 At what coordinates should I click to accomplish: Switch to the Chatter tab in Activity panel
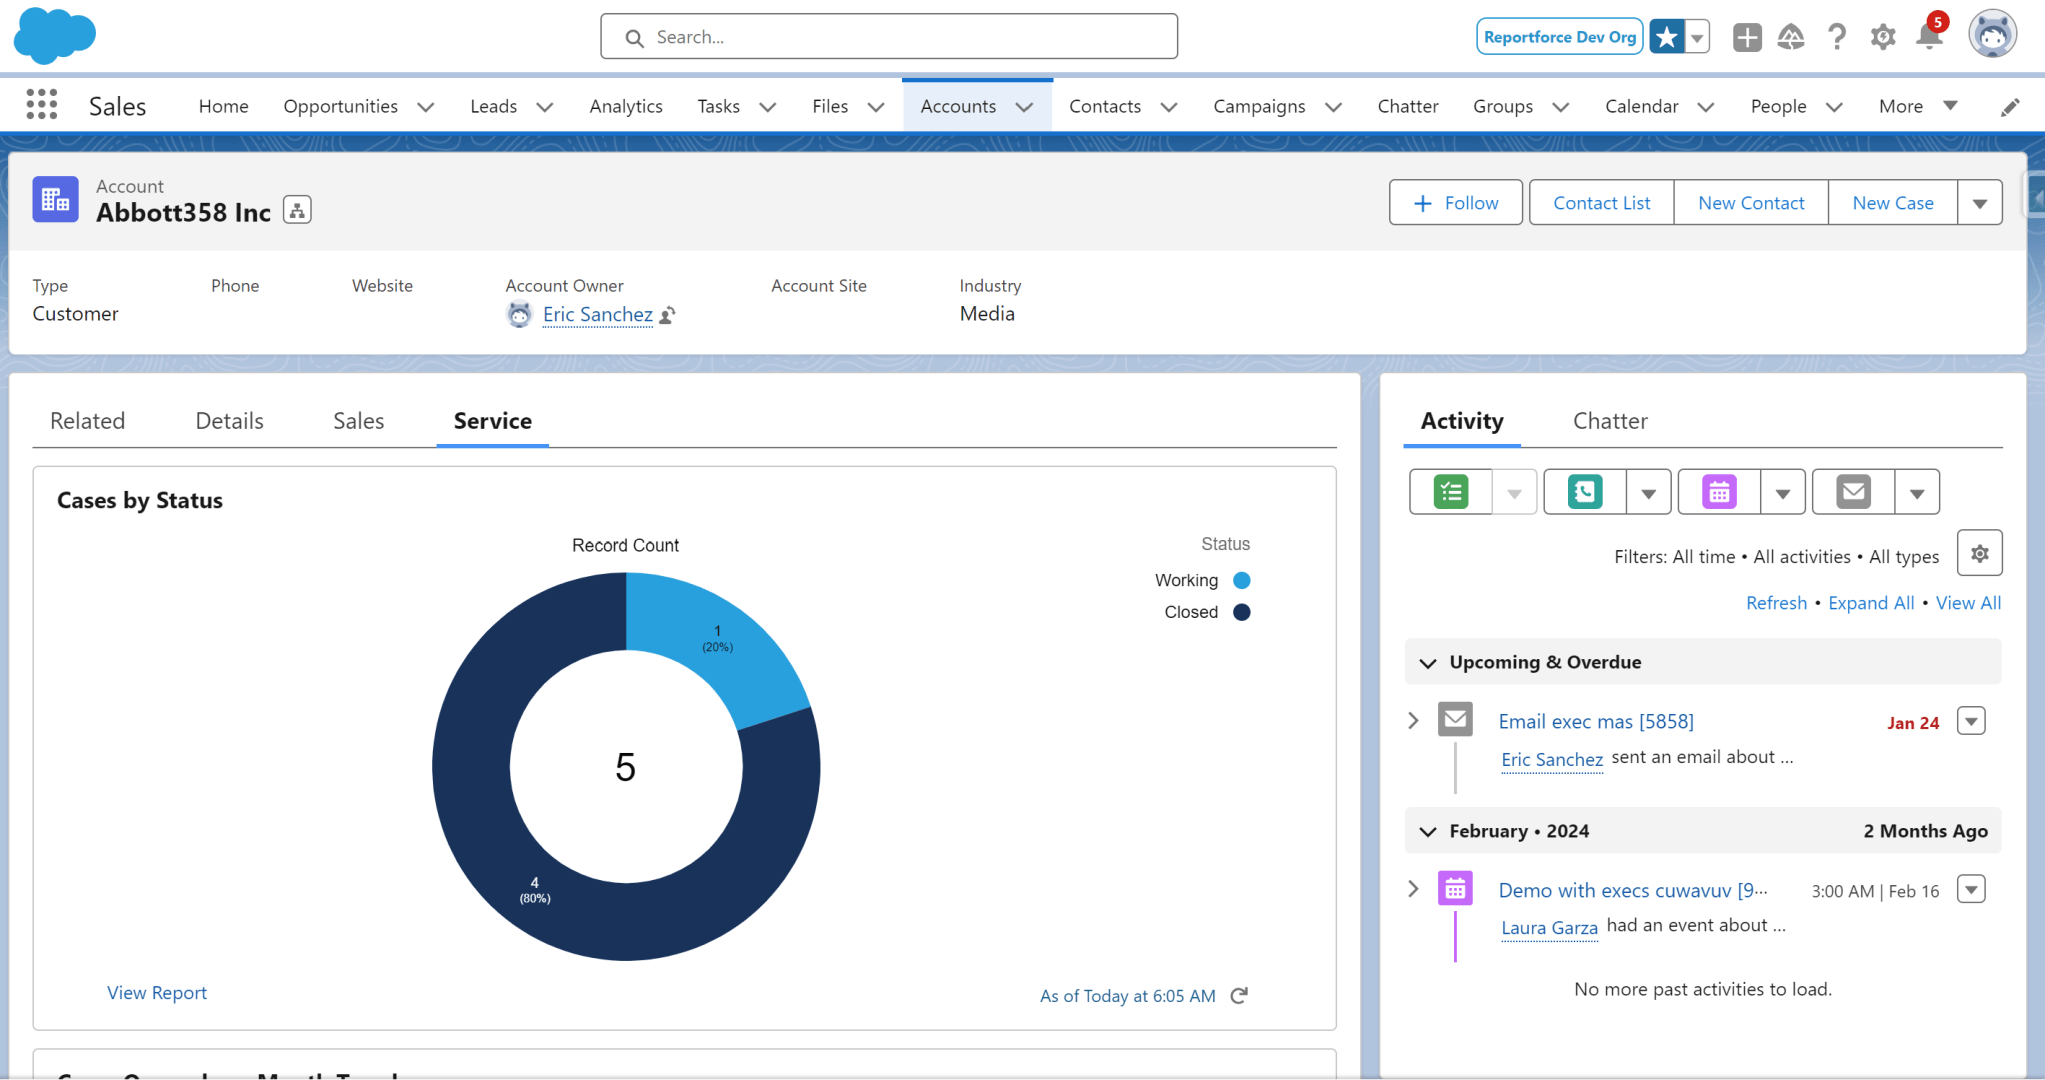1609,421
